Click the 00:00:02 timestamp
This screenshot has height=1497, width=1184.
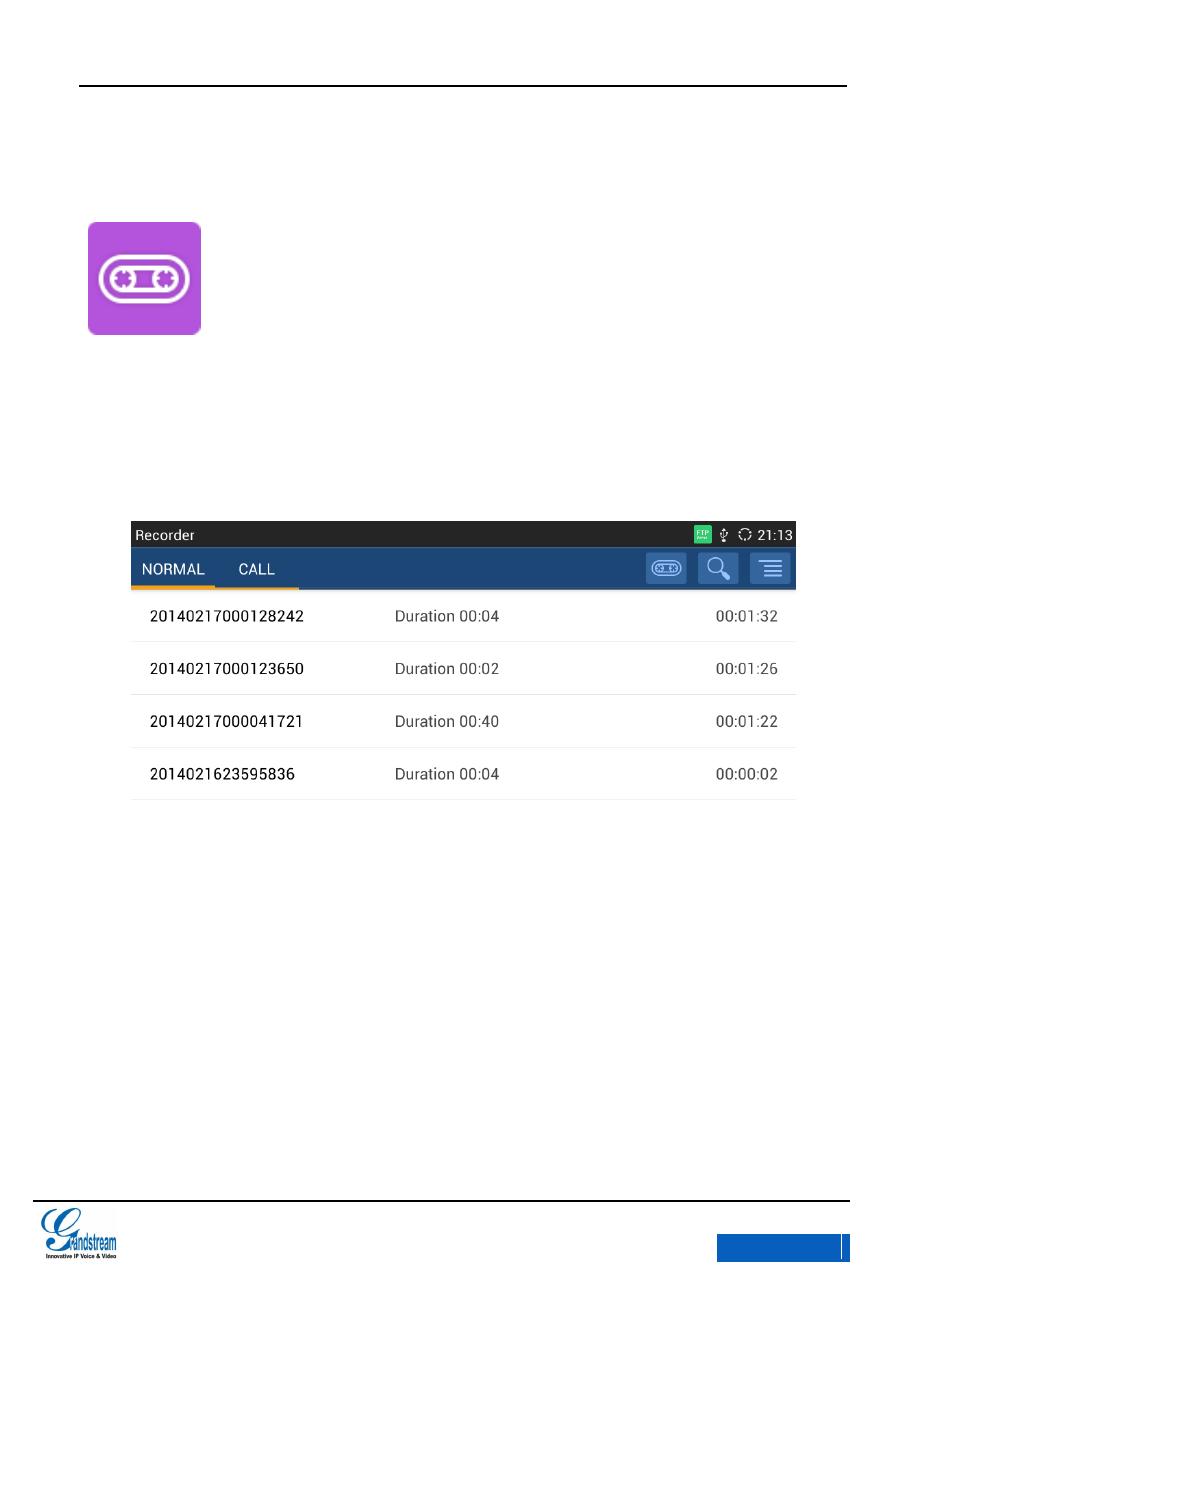(x=747, y=774)
